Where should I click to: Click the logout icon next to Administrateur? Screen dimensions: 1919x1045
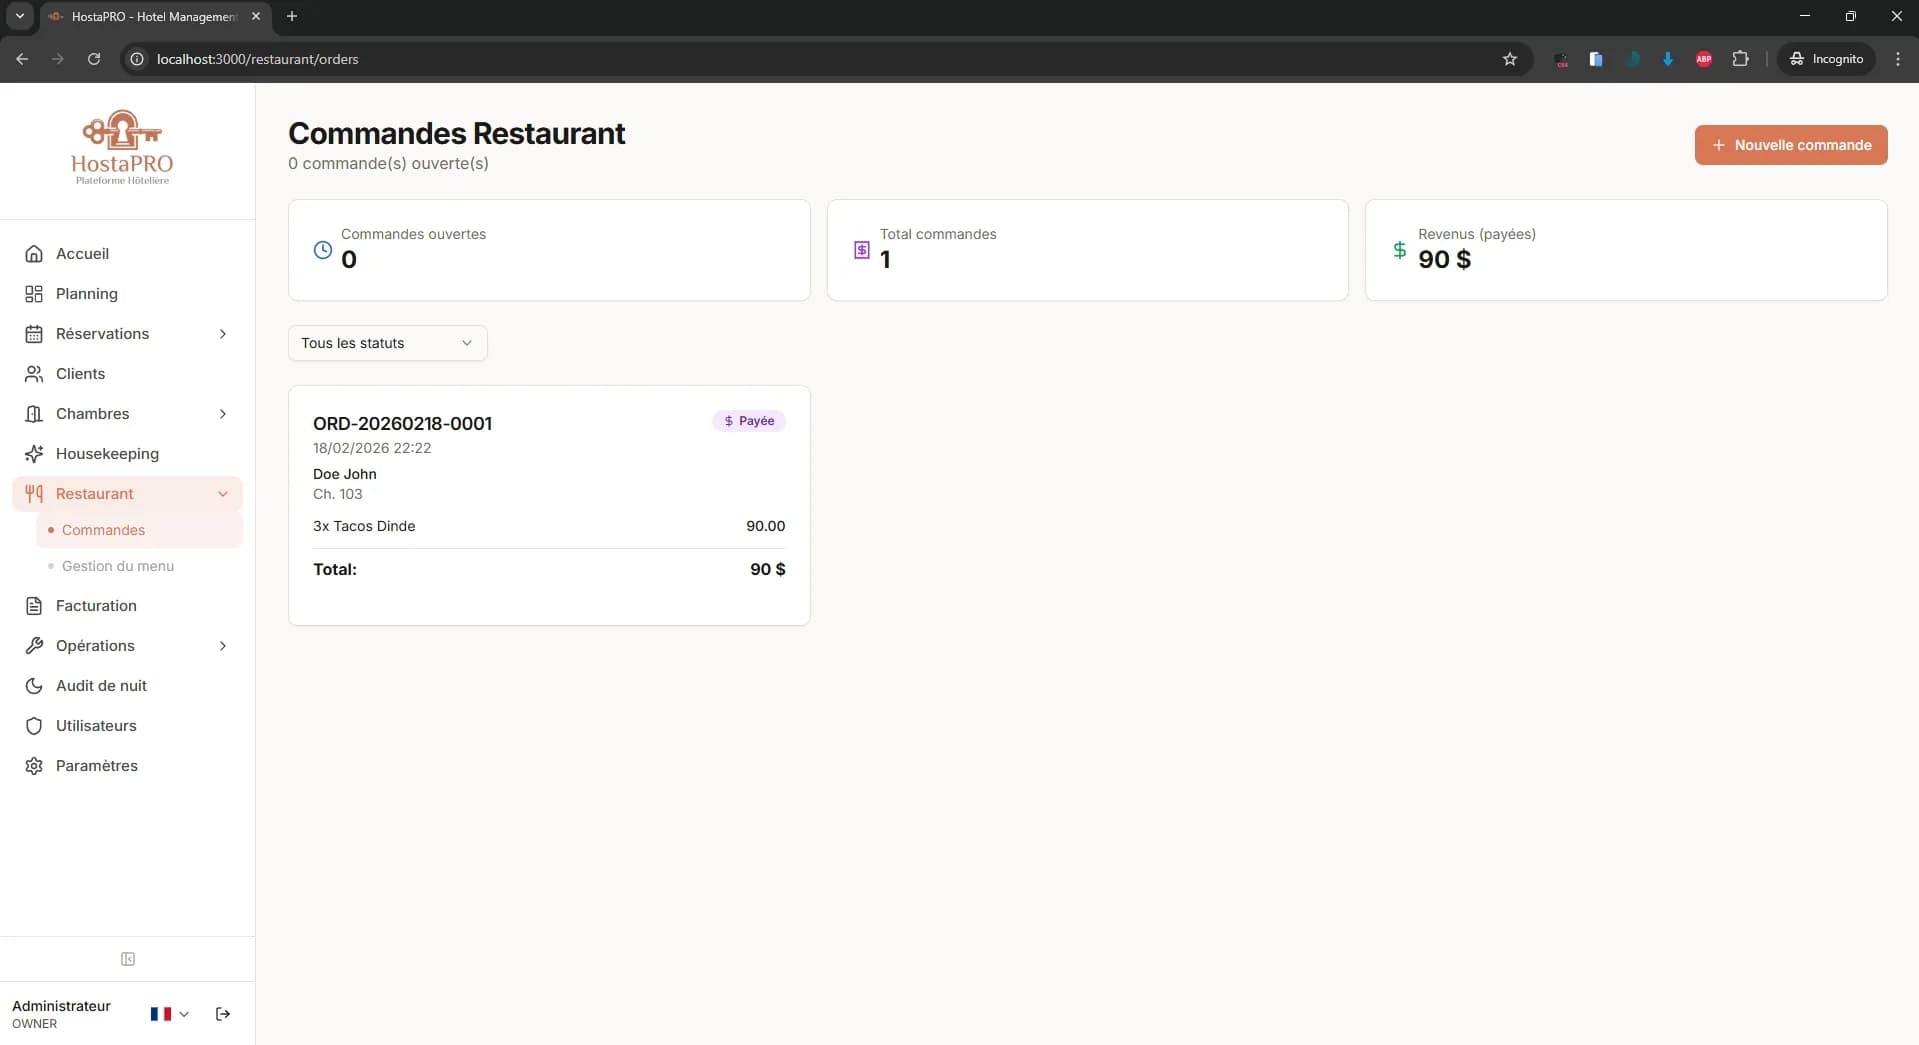click(223, 1014)
